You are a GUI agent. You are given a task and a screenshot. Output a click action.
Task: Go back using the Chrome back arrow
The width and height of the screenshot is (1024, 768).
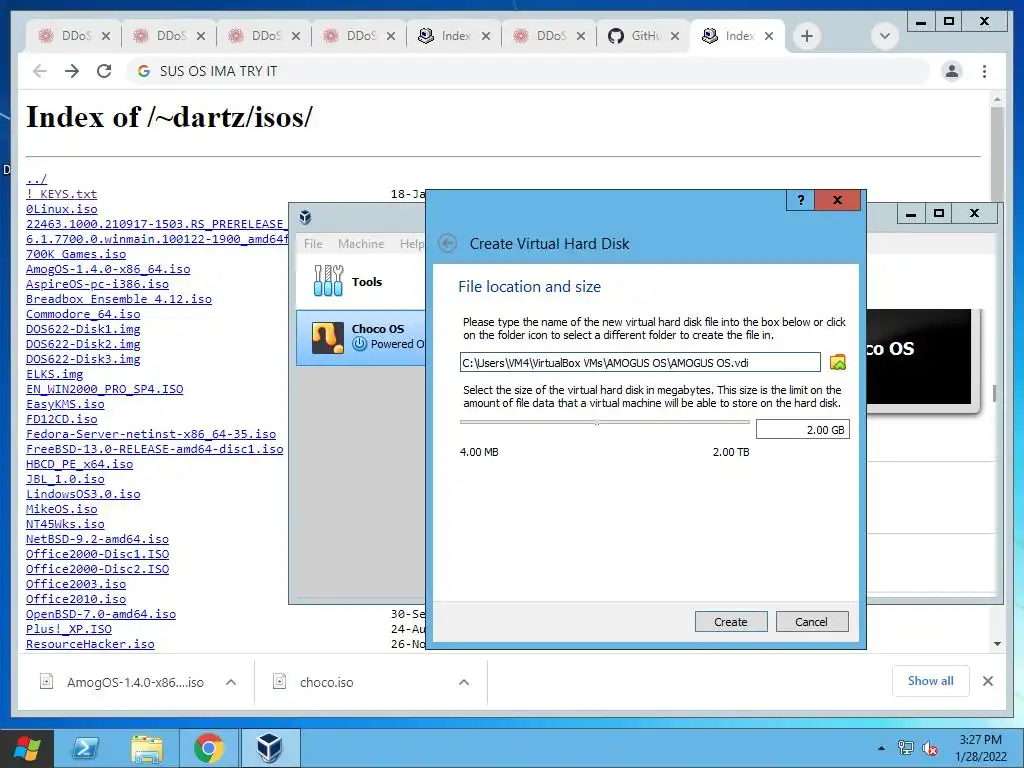[x=40, y=71]
